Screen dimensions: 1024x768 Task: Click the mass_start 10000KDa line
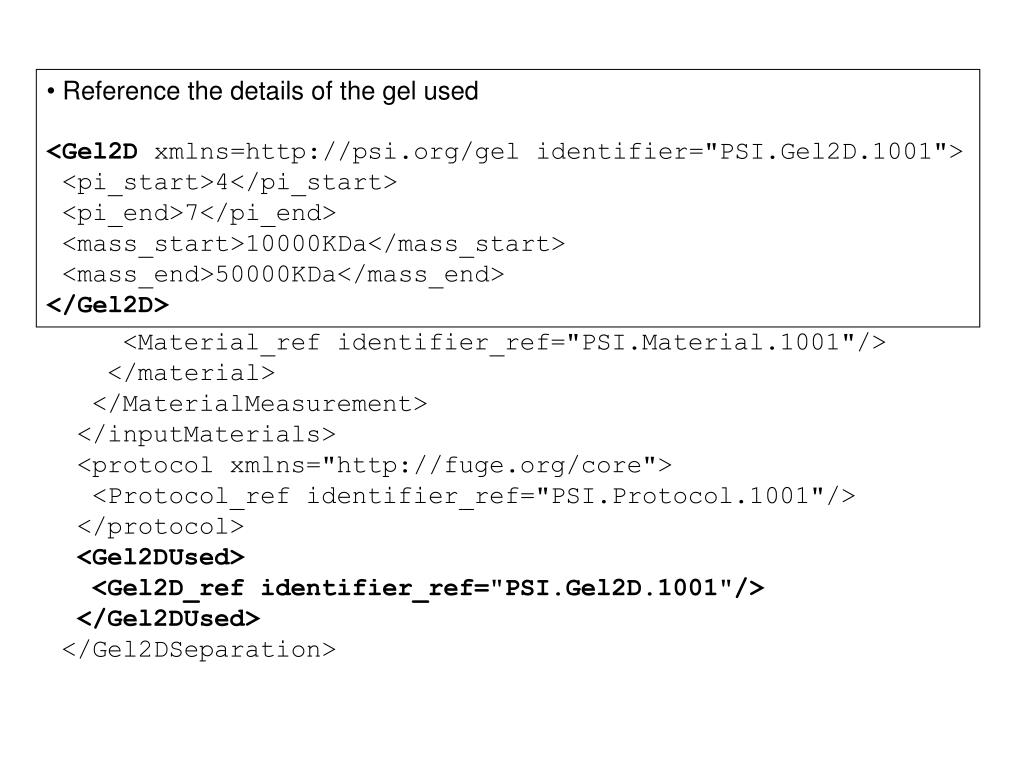point(313,244)
